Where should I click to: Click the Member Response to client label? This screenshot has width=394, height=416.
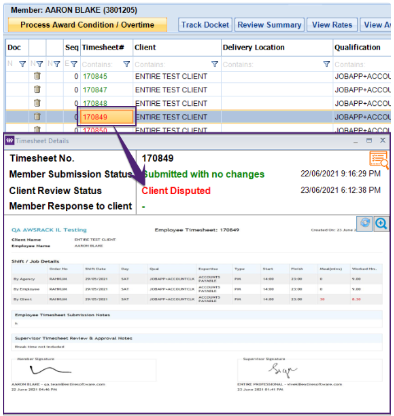point(71,206)
